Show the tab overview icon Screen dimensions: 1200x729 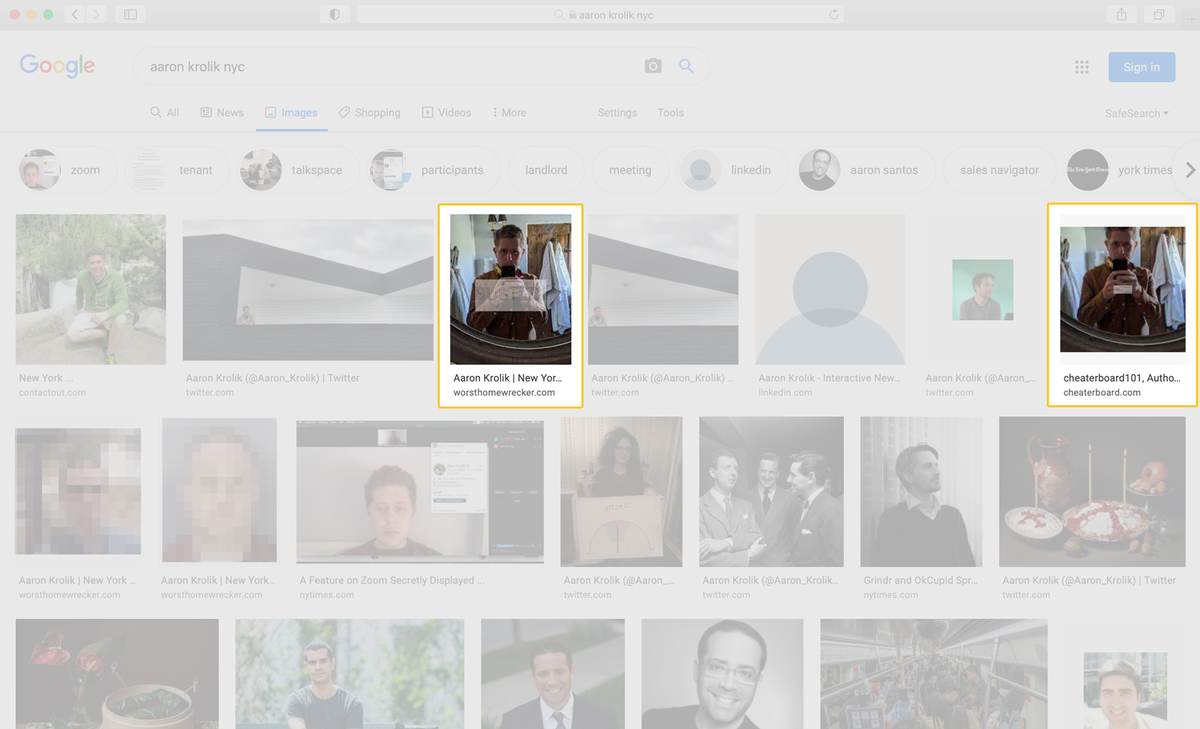(1159, 15)
